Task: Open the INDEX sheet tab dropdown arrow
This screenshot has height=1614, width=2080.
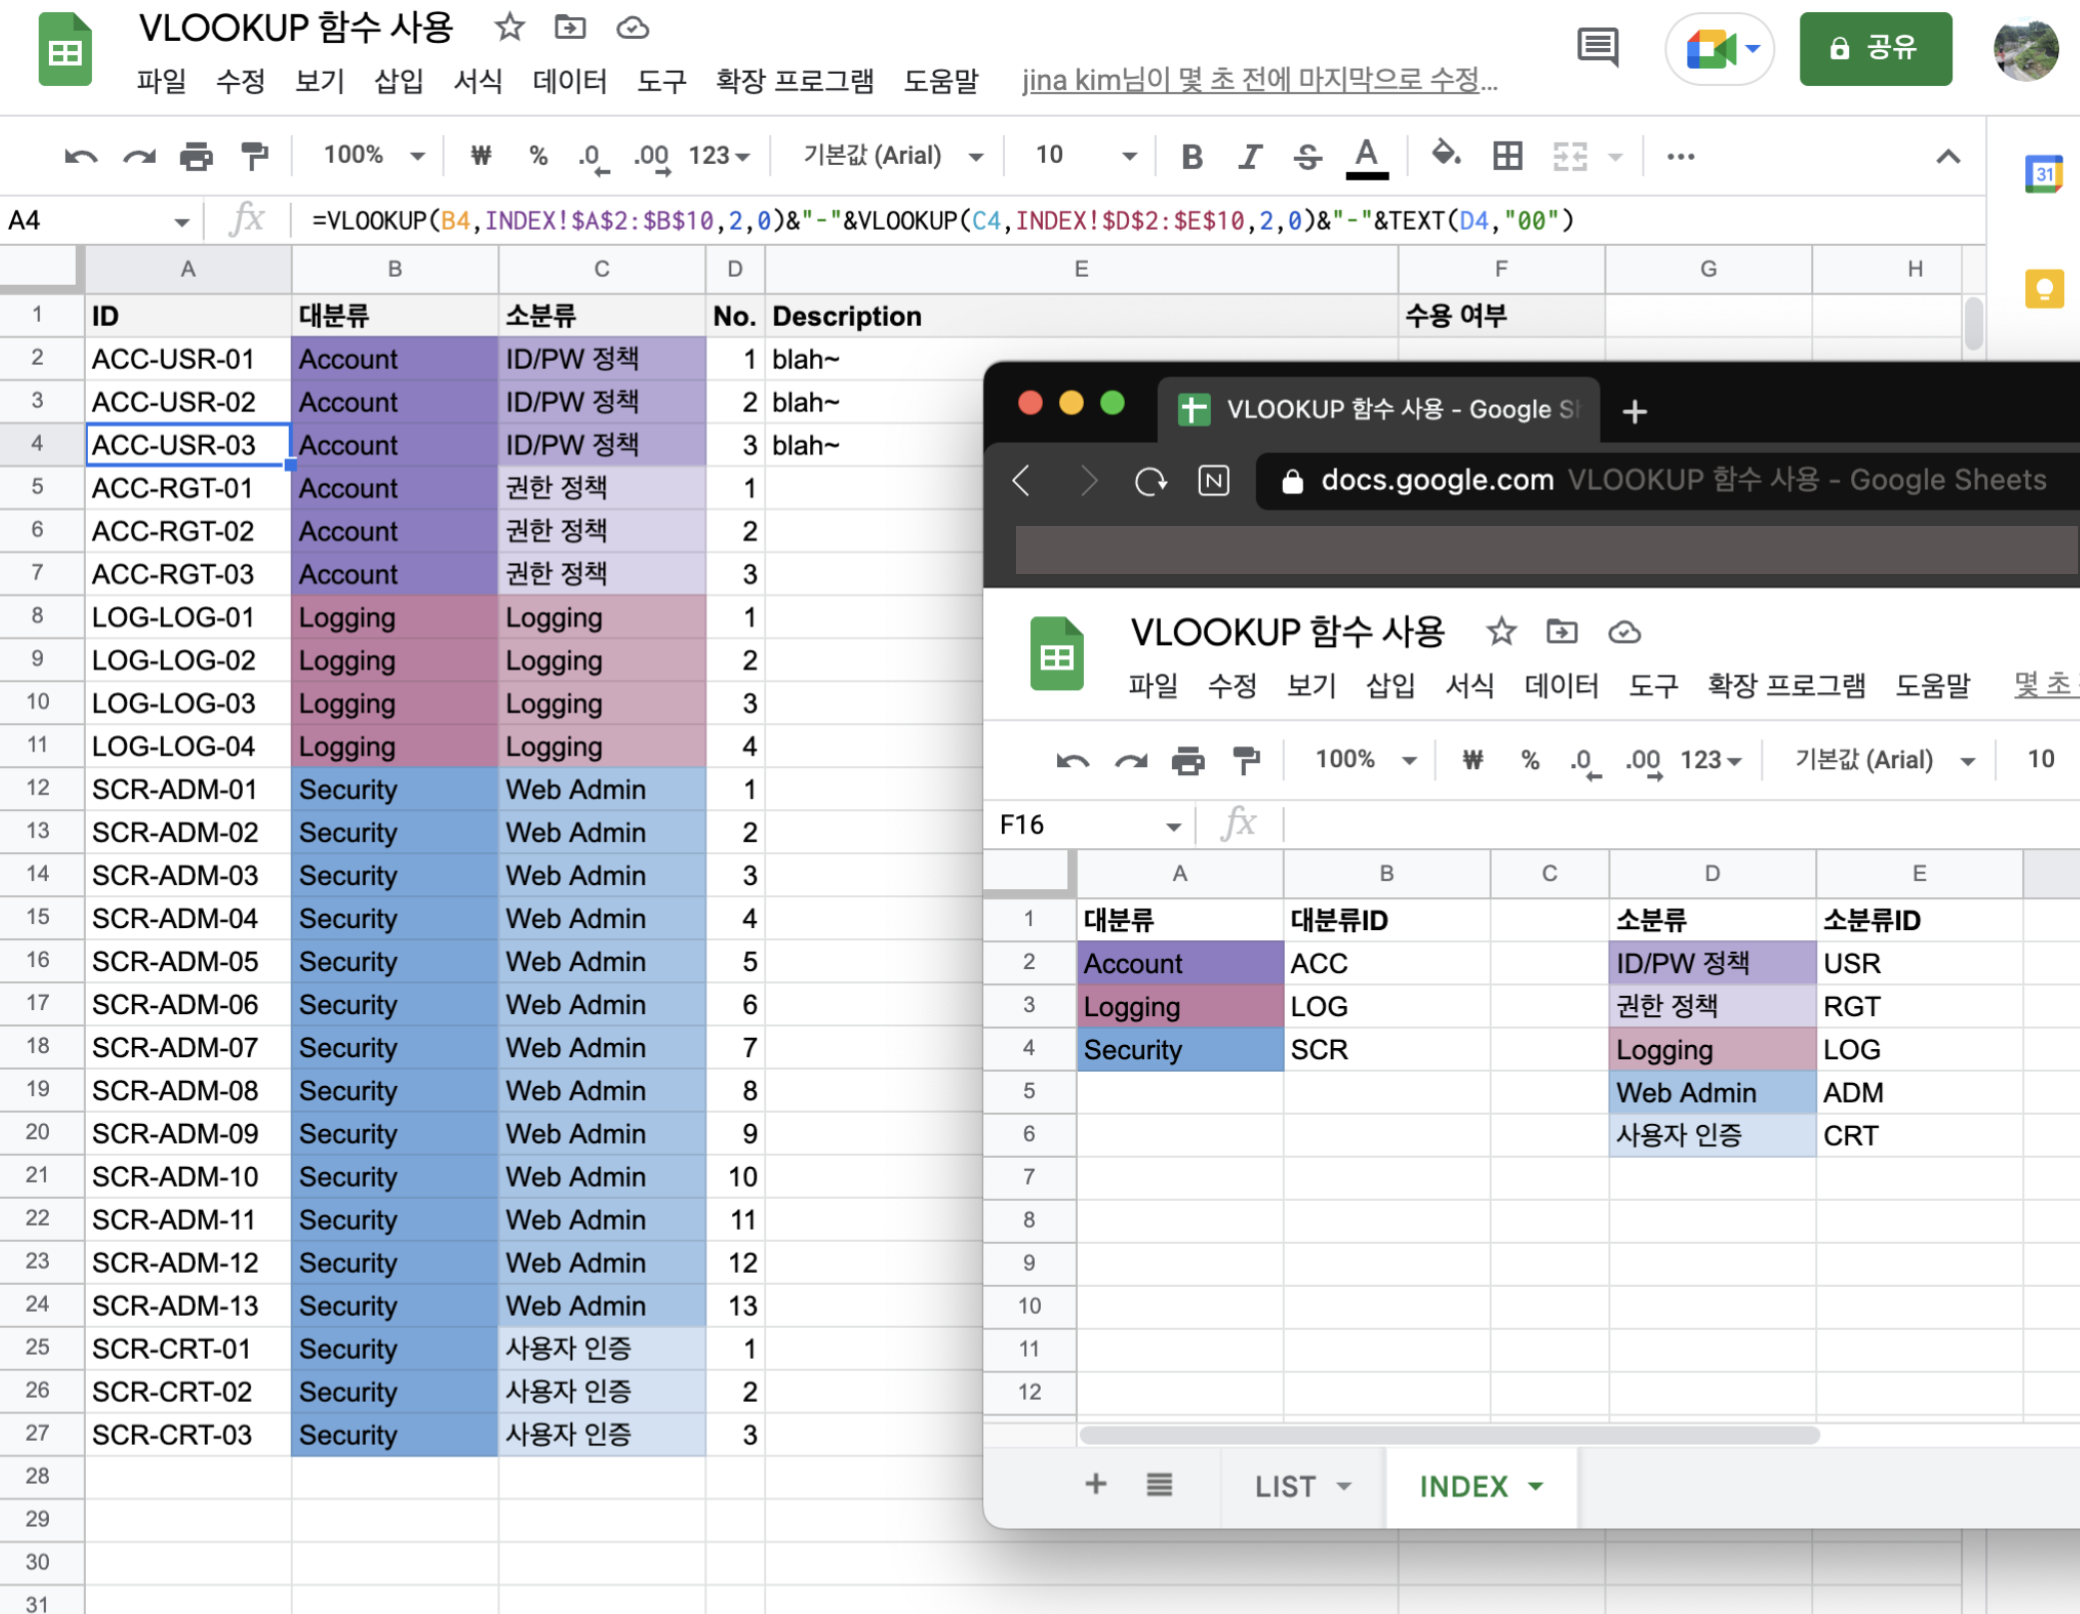Action: click(1536, 1486)
